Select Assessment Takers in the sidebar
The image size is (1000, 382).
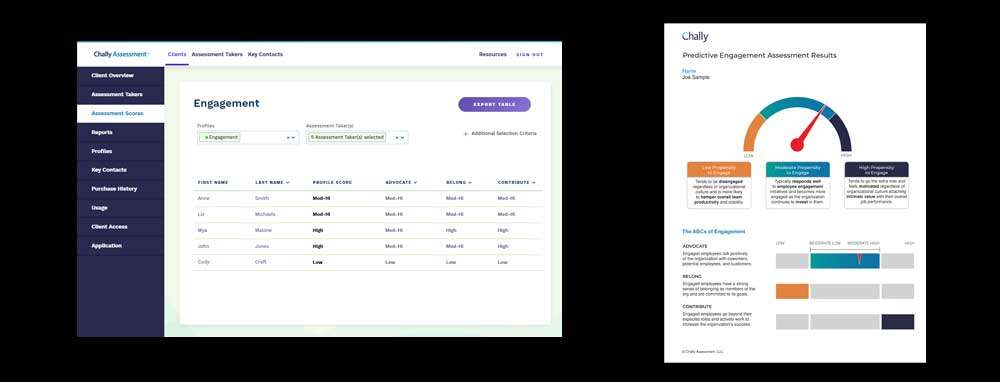(x=121, y=94)
